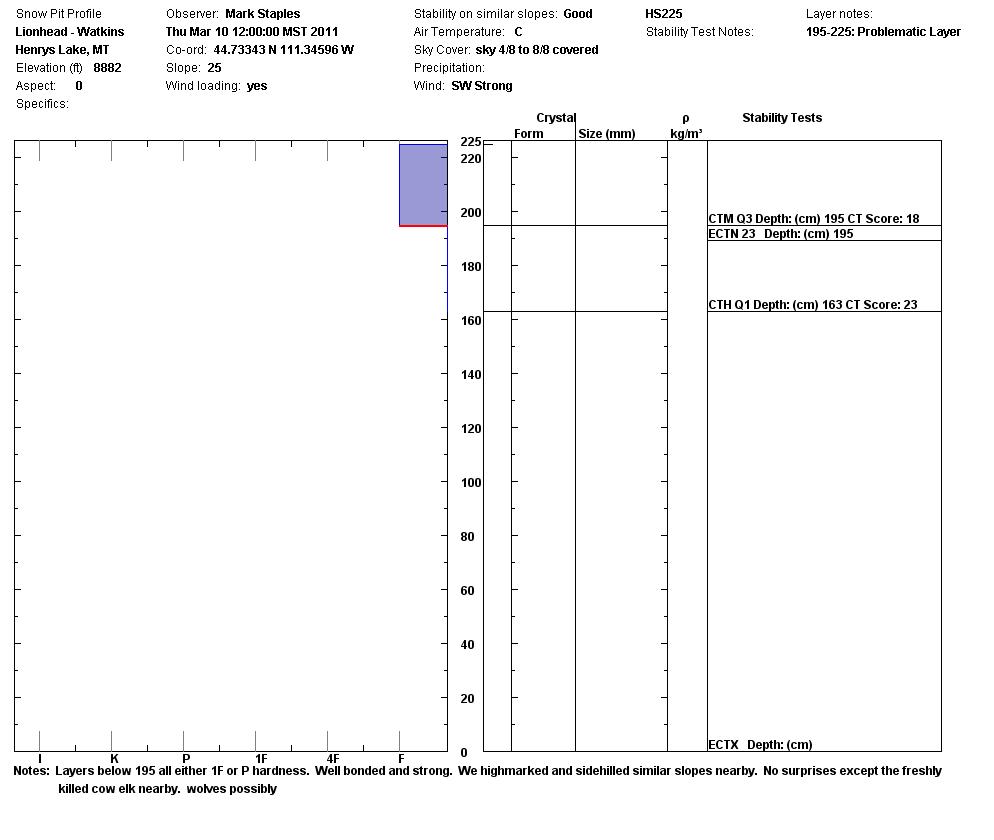This screenshot has height=840, width=994.
Task: Click the depth label '160'
Action: 471,321
